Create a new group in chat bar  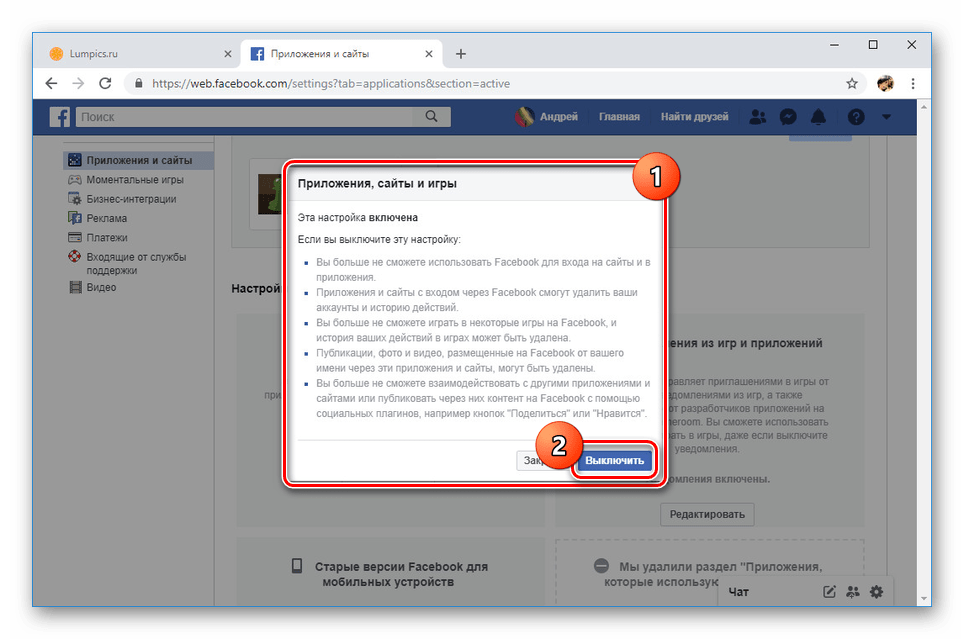click(x=852, y=592)
